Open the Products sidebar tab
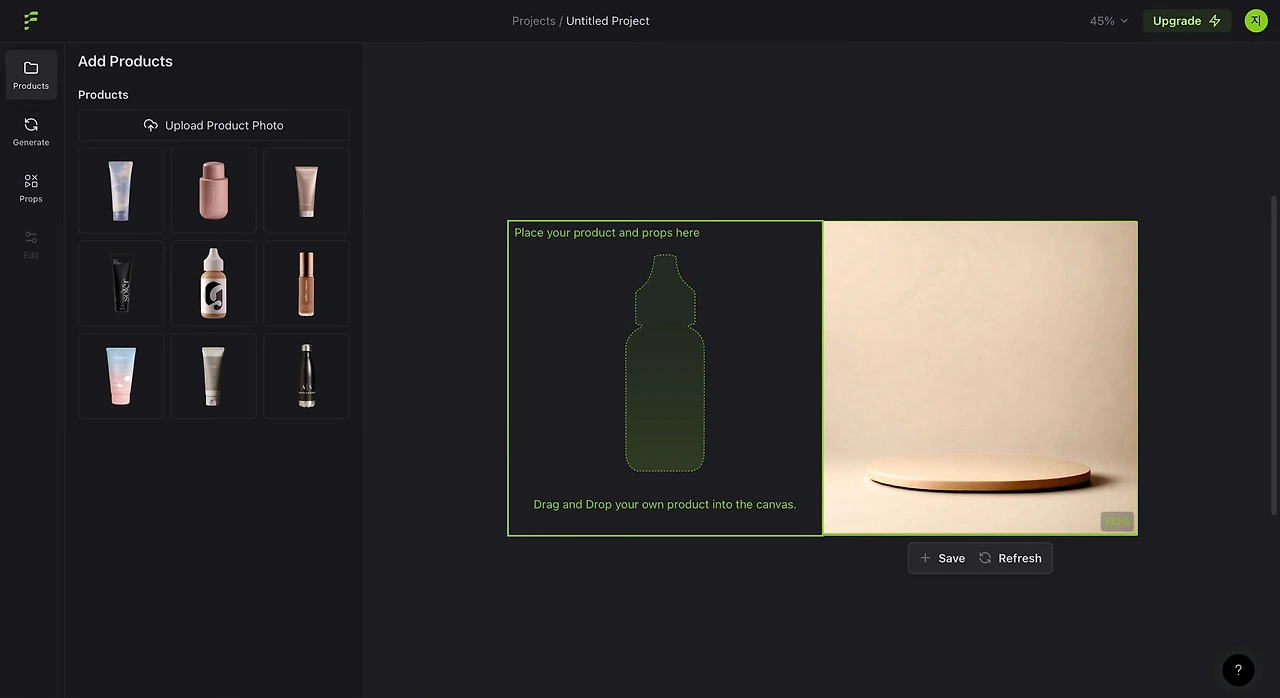 point(31,75)
